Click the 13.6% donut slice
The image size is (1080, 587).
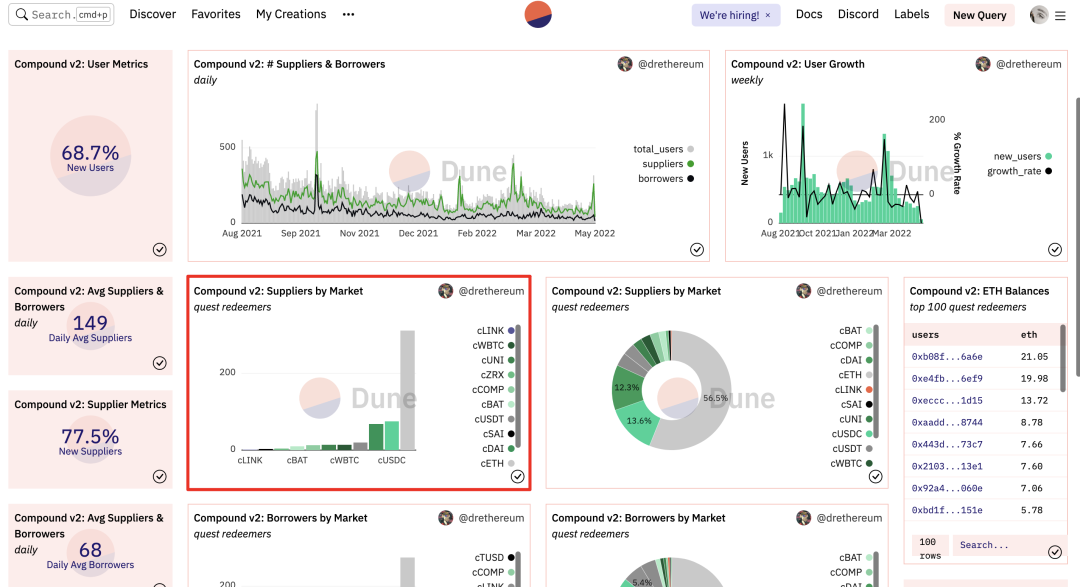(637, 421)
